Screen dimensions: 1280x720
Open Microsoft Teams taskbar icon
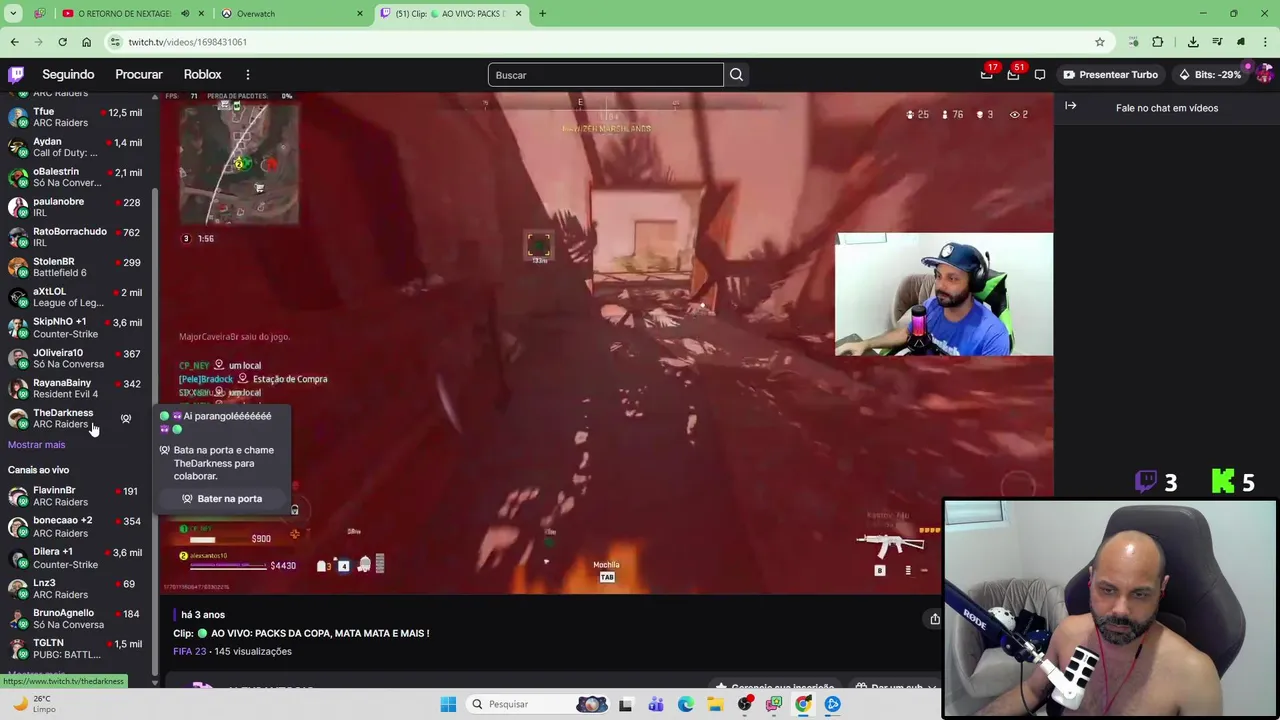click(655, 704)
